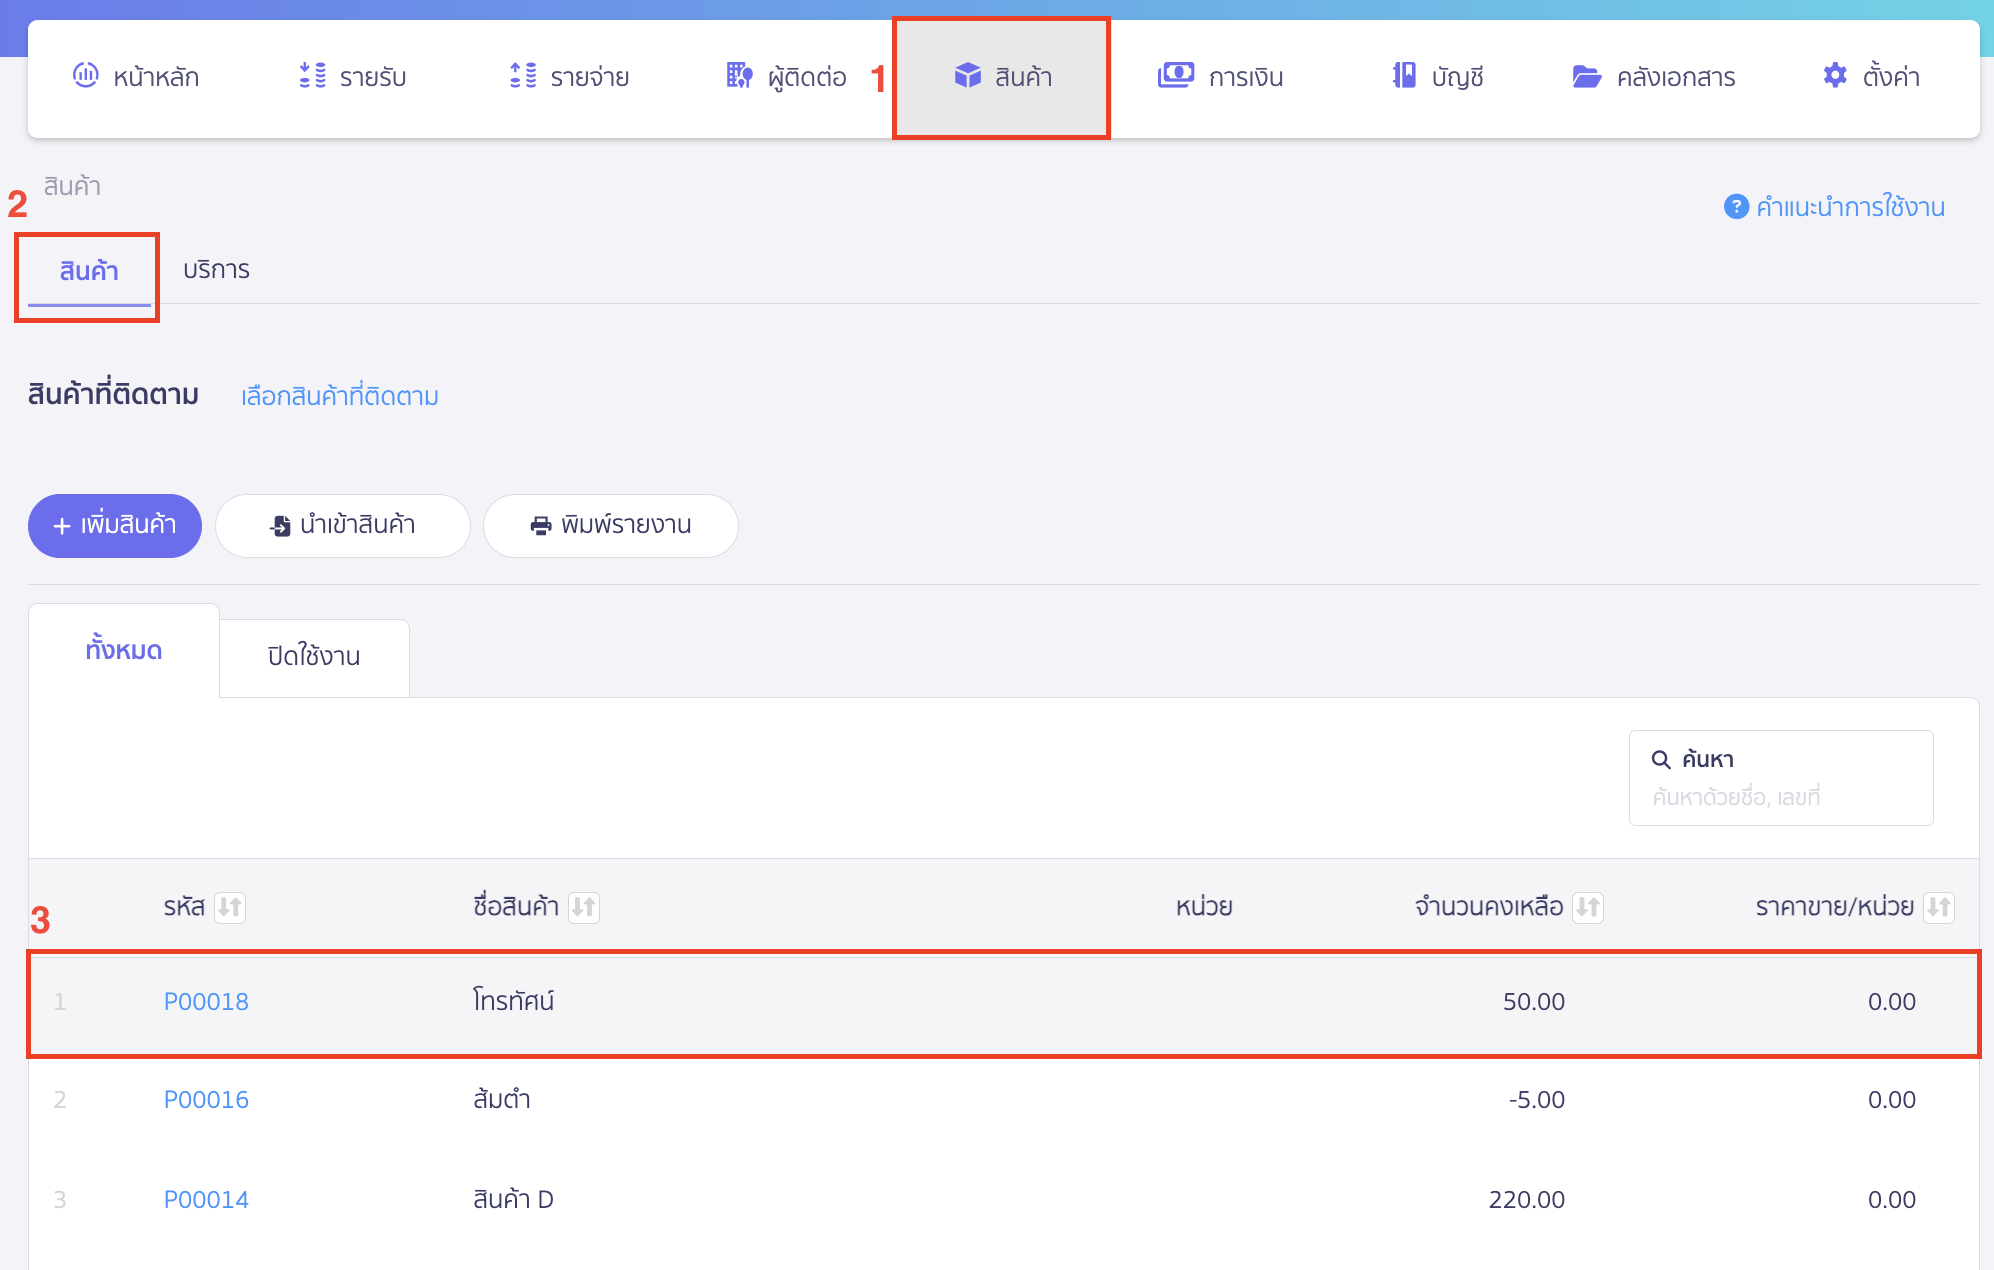Image resolution: width=1994 pixels, height=1270 pixels.
Task: Click the dashboard icon next to หน้าหลัก
Action: pyautogui.click(x=86, y=75)
